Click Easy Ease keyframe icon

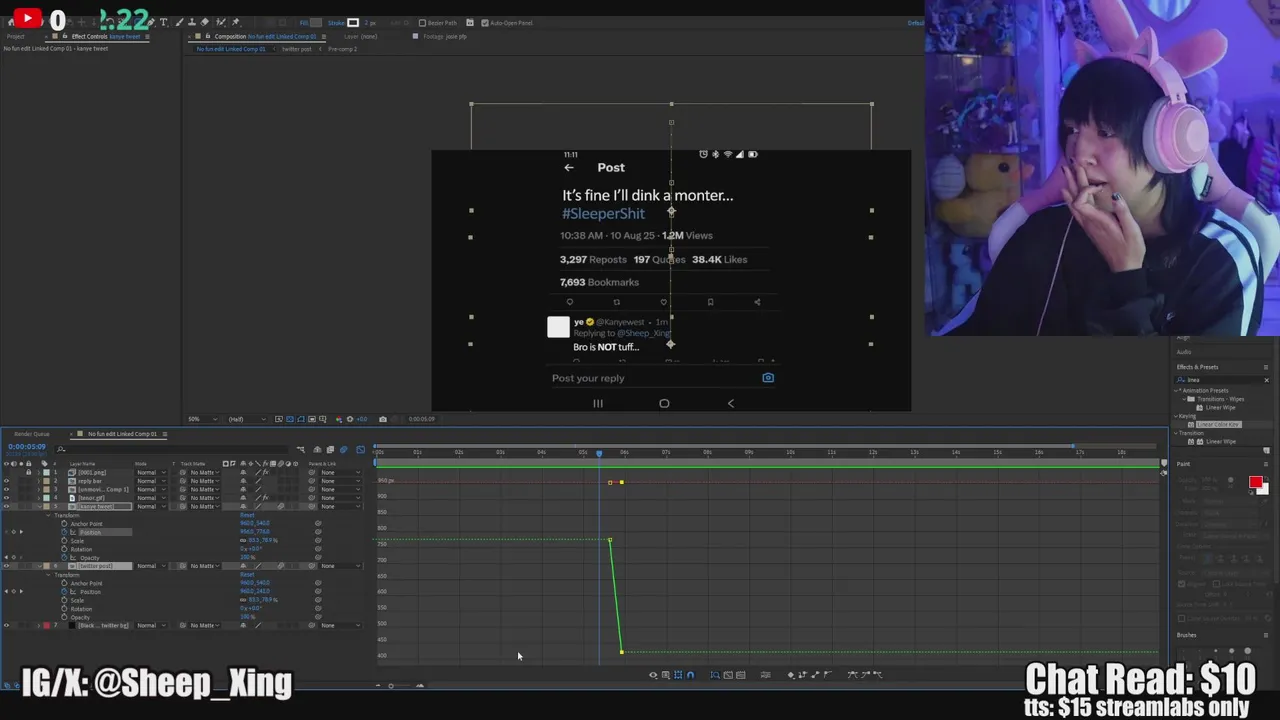pos(852,675)
